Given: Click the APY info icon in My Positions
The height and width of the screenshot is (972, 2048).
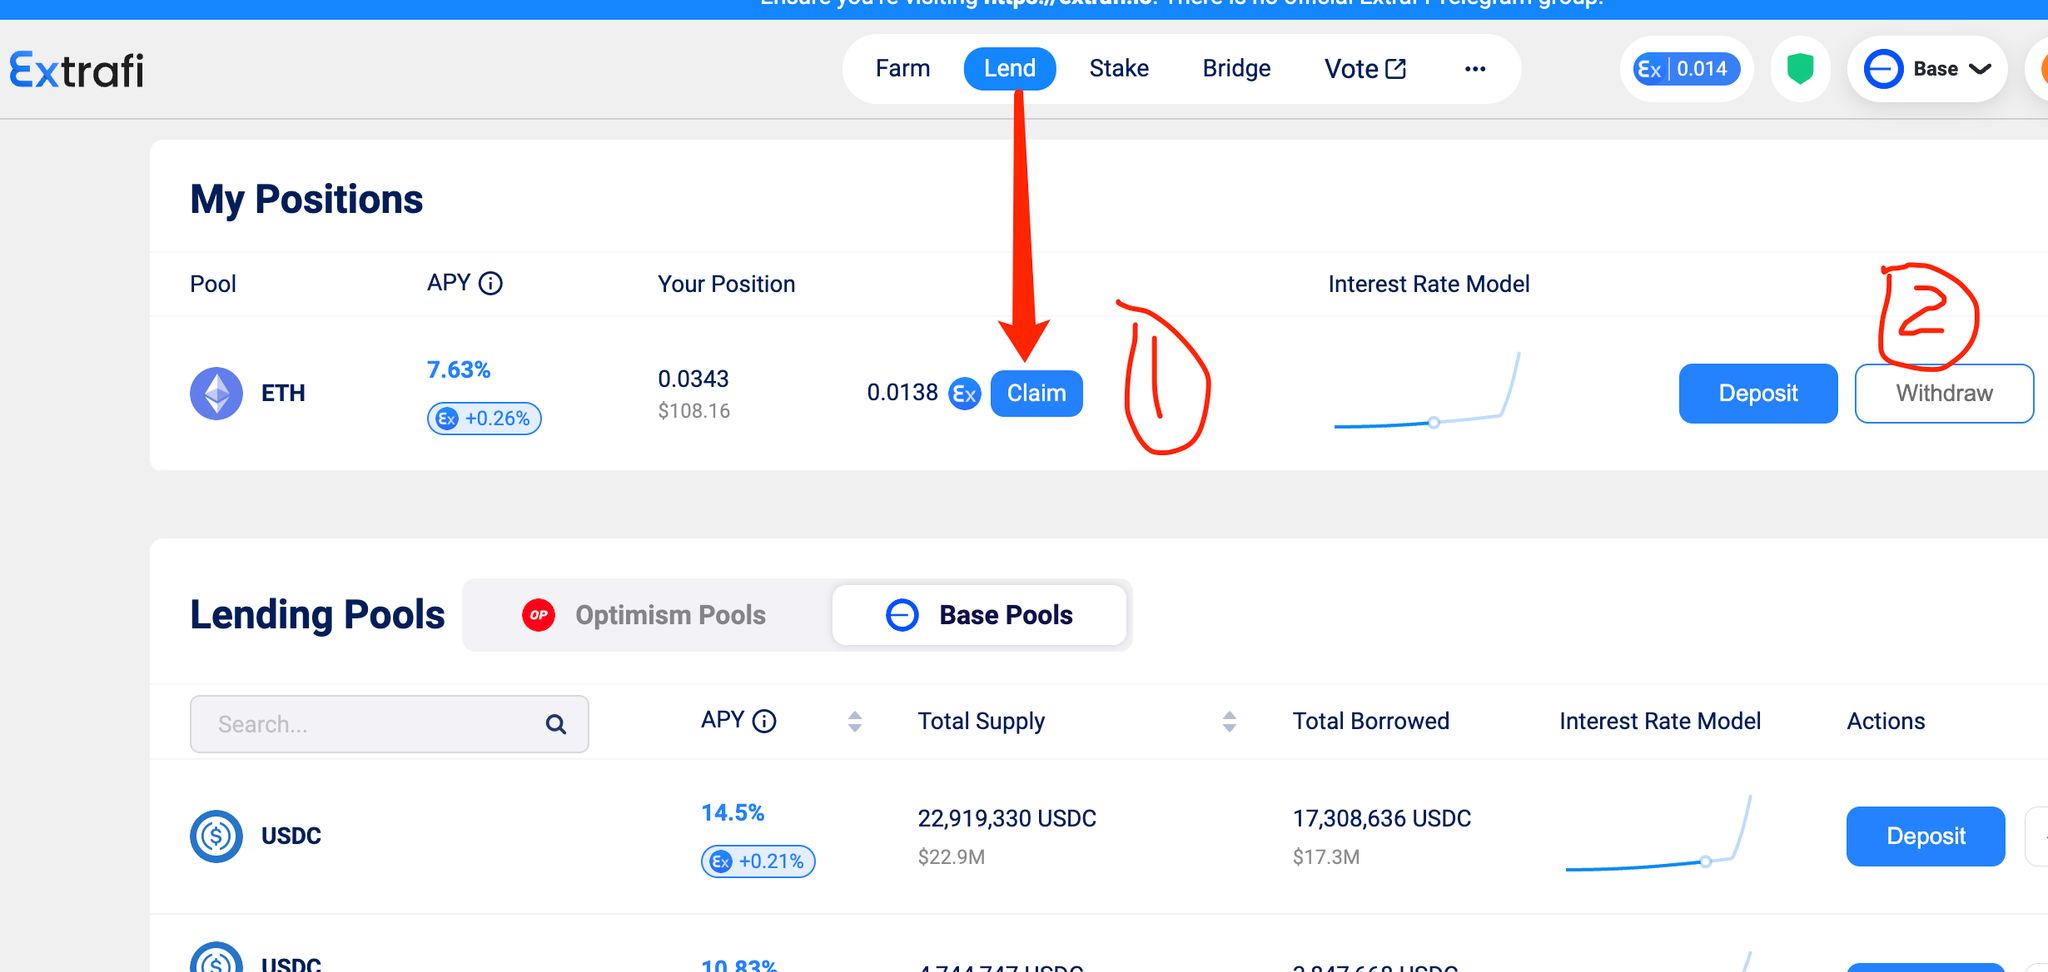Looking at the screenshot, I should [490, 284].
